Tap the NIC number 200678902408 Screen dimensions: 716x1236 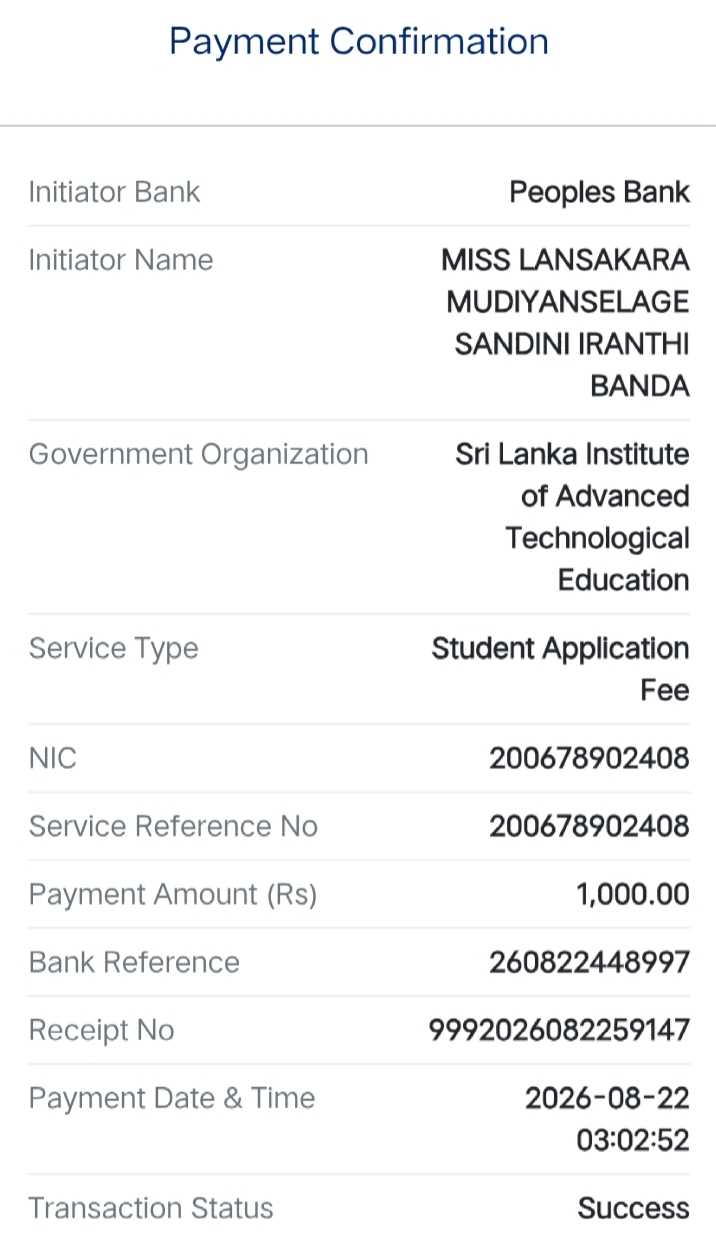coord(589,758)
